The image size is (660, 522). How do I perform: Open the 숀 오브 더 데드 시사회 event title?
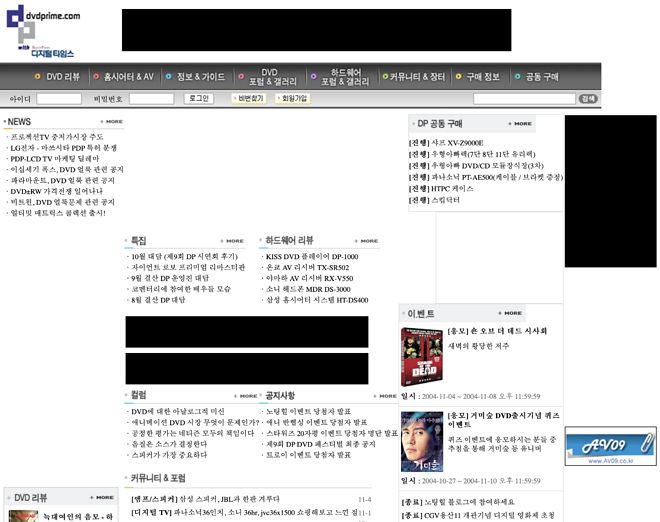[x=497, y=331]
